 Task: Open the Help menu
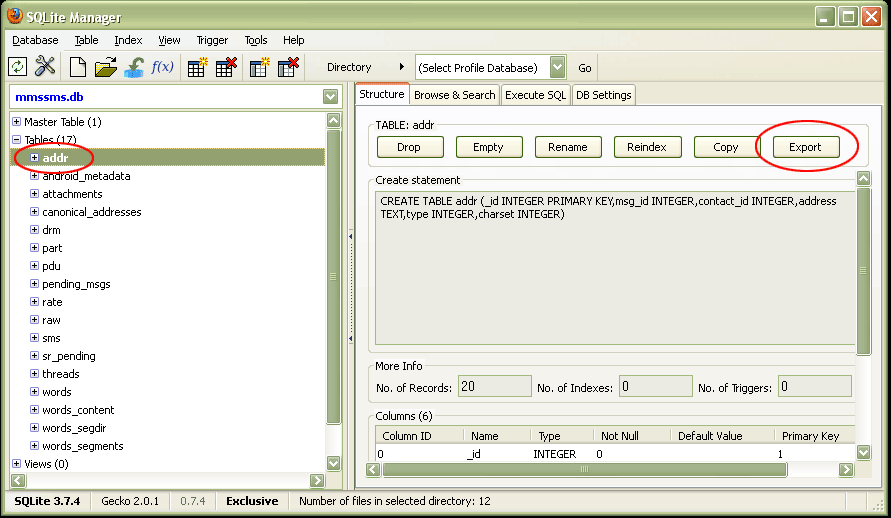[x=294, y=40]
